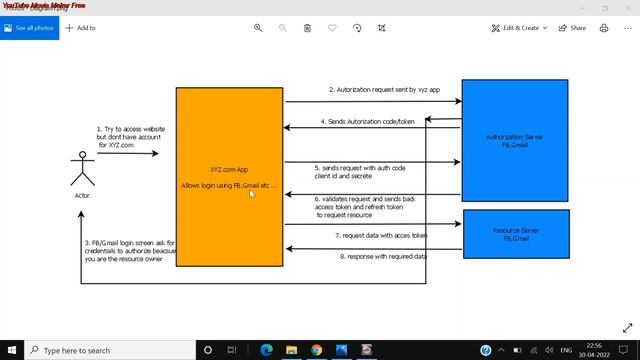Viewport: 640px width, 360px height.
Task: Open Task View on taskbar
Action: click(232, 350)
